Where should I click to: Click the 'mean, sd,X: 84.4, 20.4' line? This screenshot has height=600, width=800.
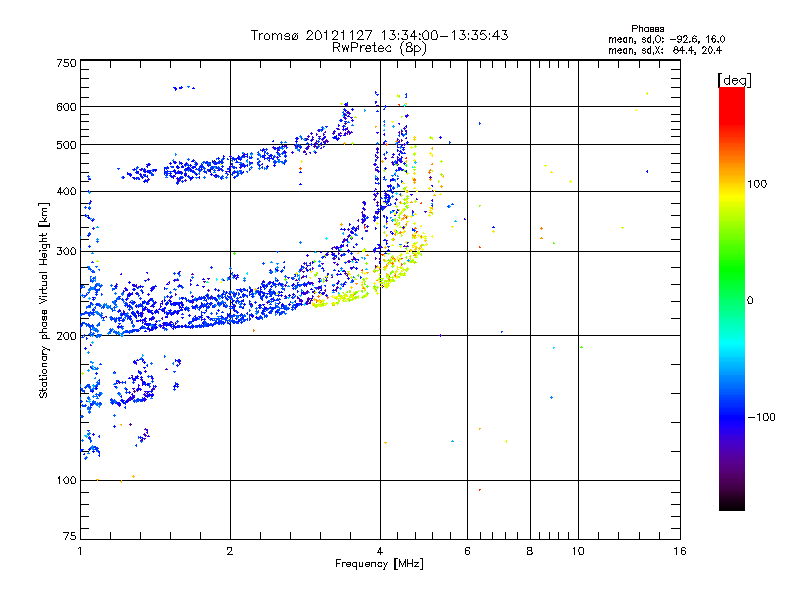(x=665, y=50)
